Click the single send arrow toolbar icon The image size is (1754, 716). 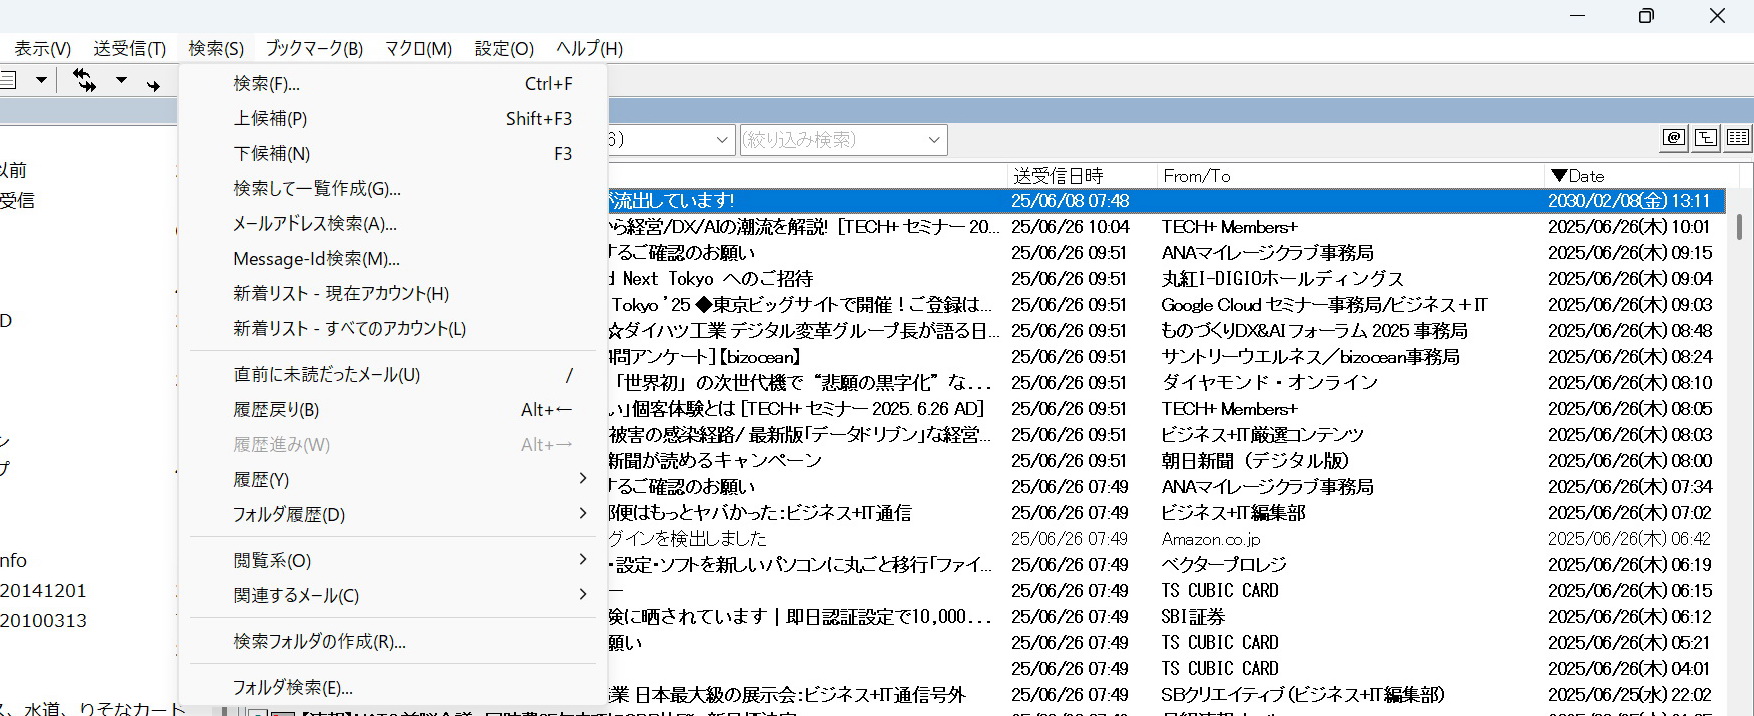click(153, 85)
